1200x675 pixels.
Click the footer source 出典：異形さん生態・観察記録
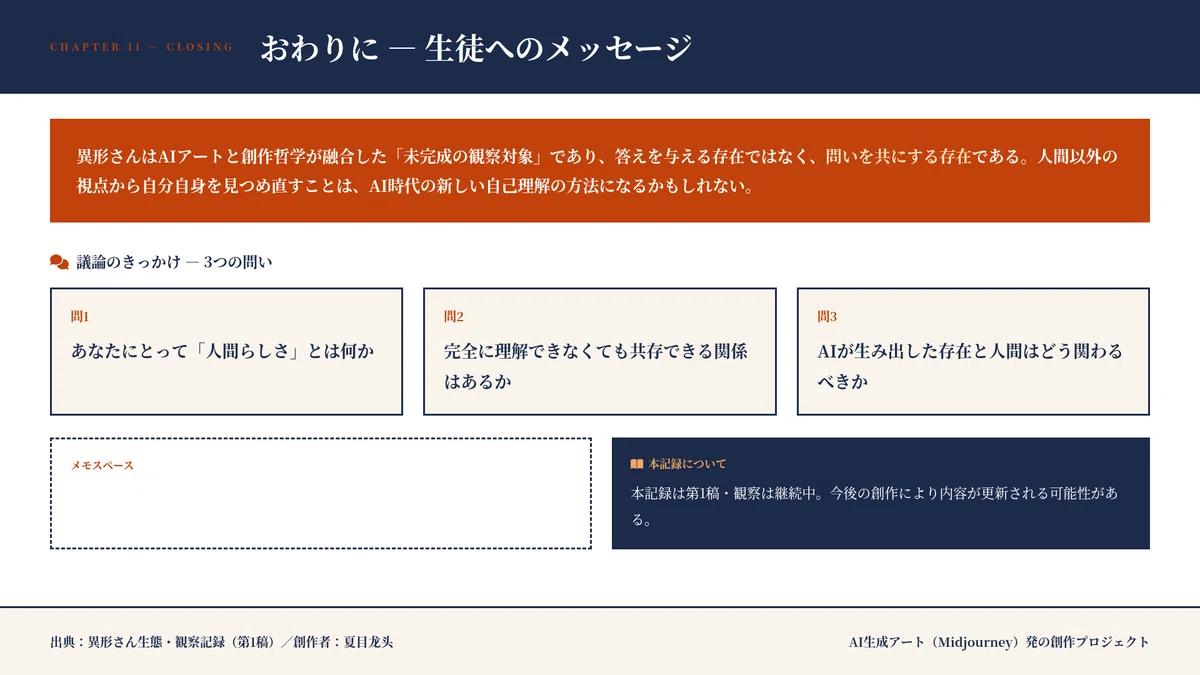pos(222,642)
